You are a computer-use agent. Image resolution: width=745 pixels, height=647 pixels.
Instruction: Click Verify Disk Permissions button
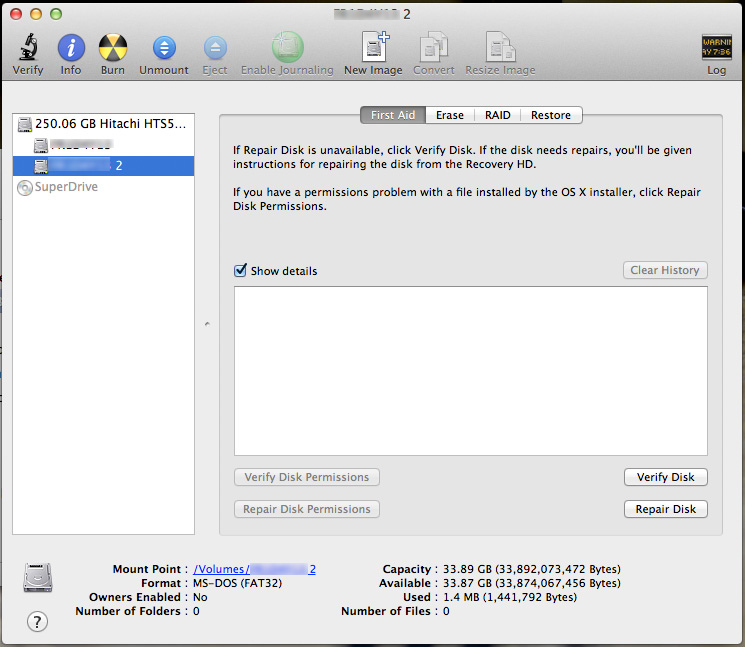[306, 477]
